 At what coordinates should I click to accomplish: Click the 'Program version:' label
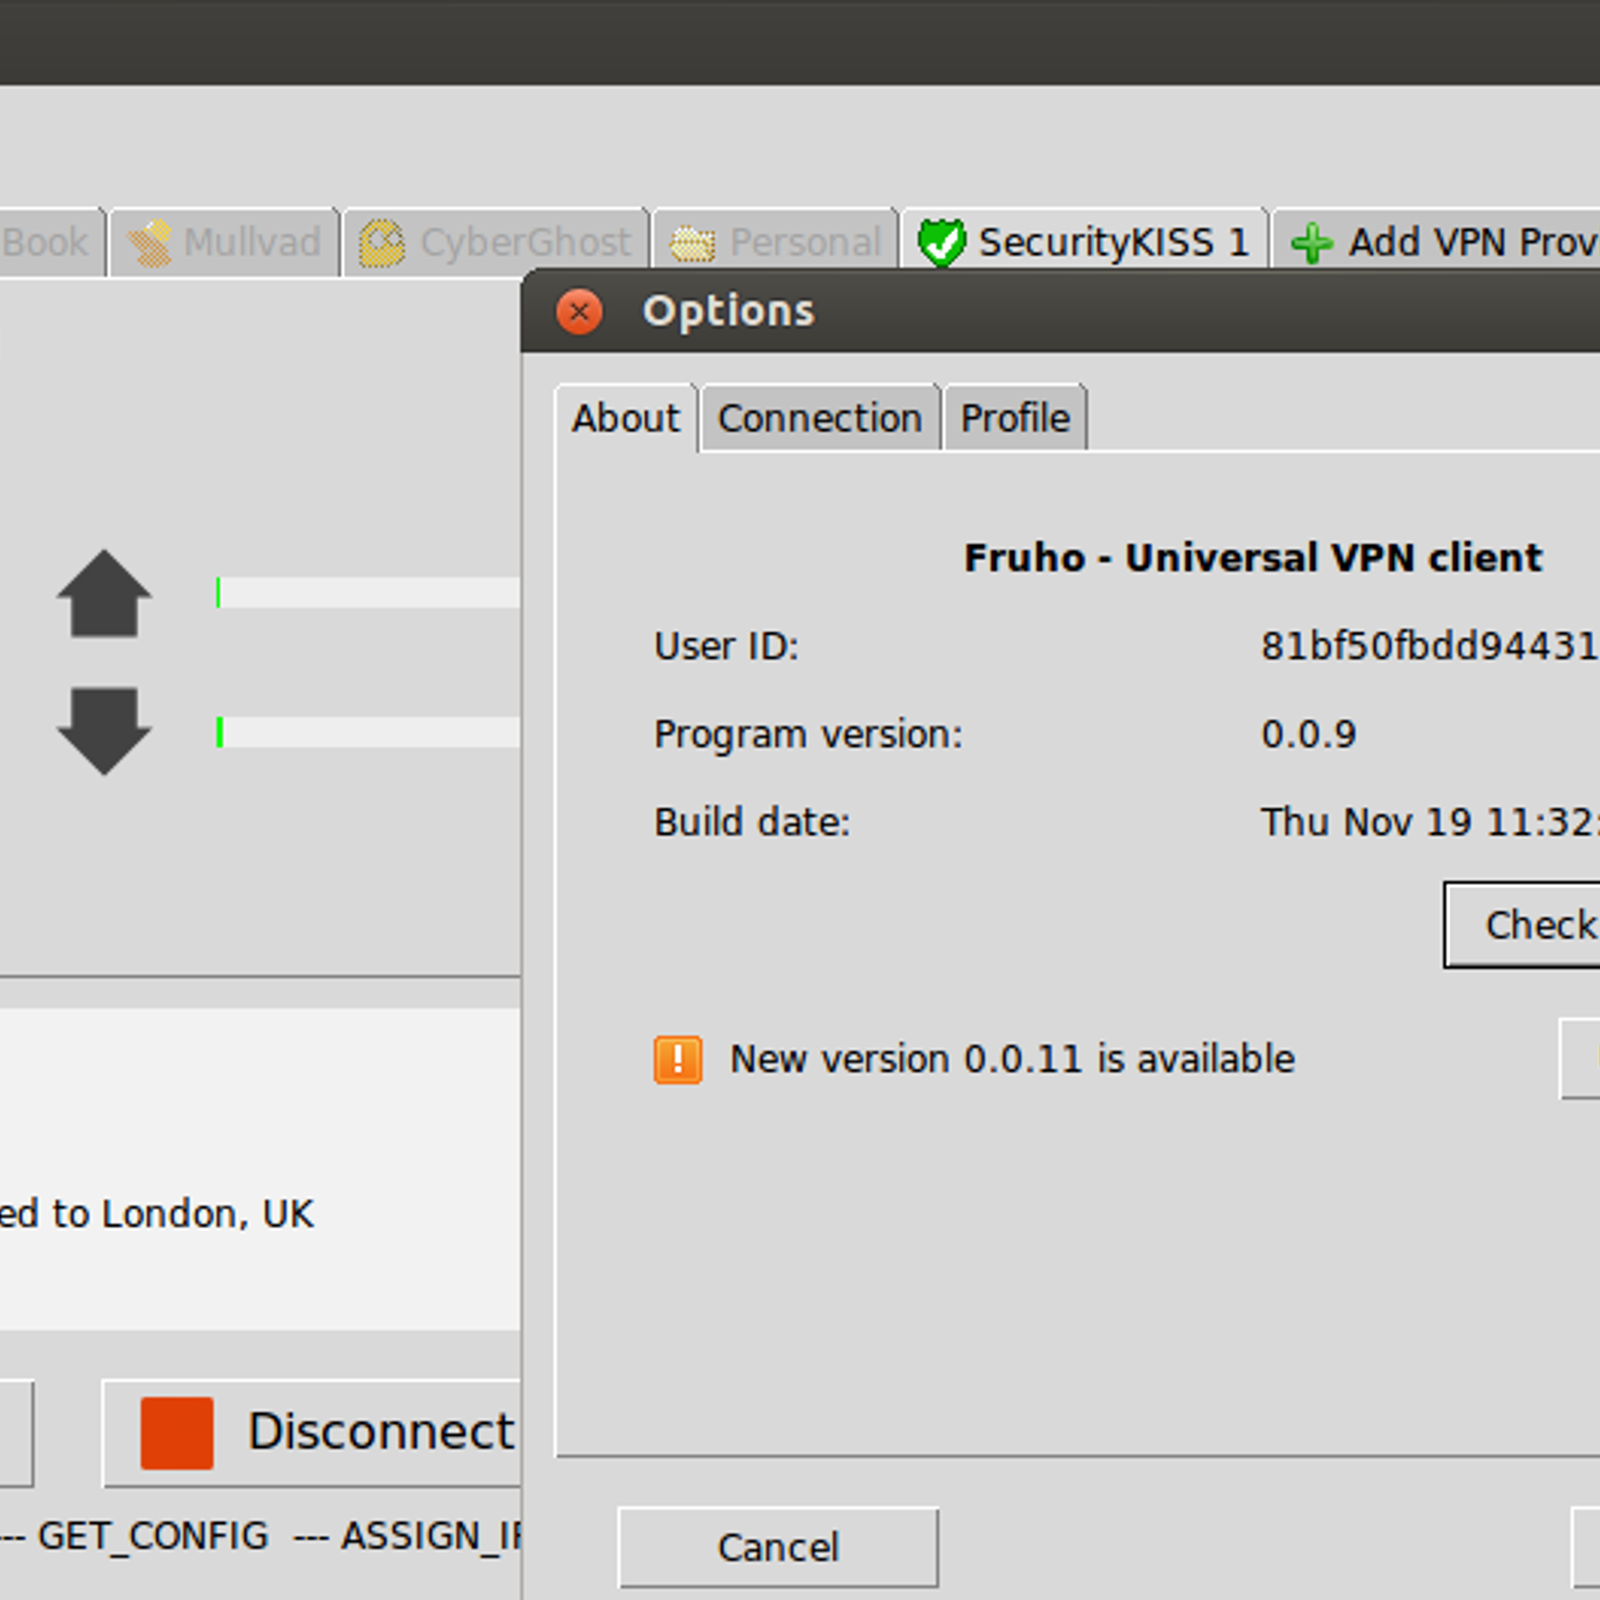point(808,735)
